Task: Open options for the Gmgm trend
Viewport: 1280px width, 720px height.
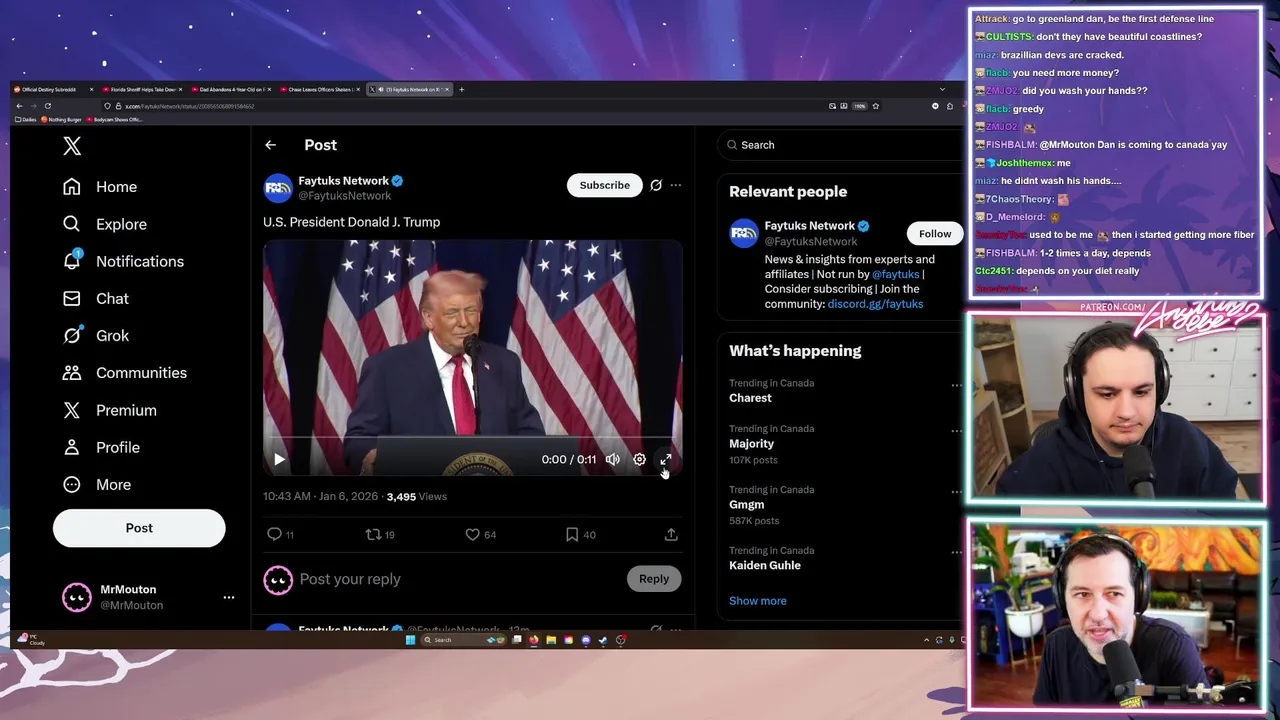Action: pyautogui.click(x=956, y=492)
